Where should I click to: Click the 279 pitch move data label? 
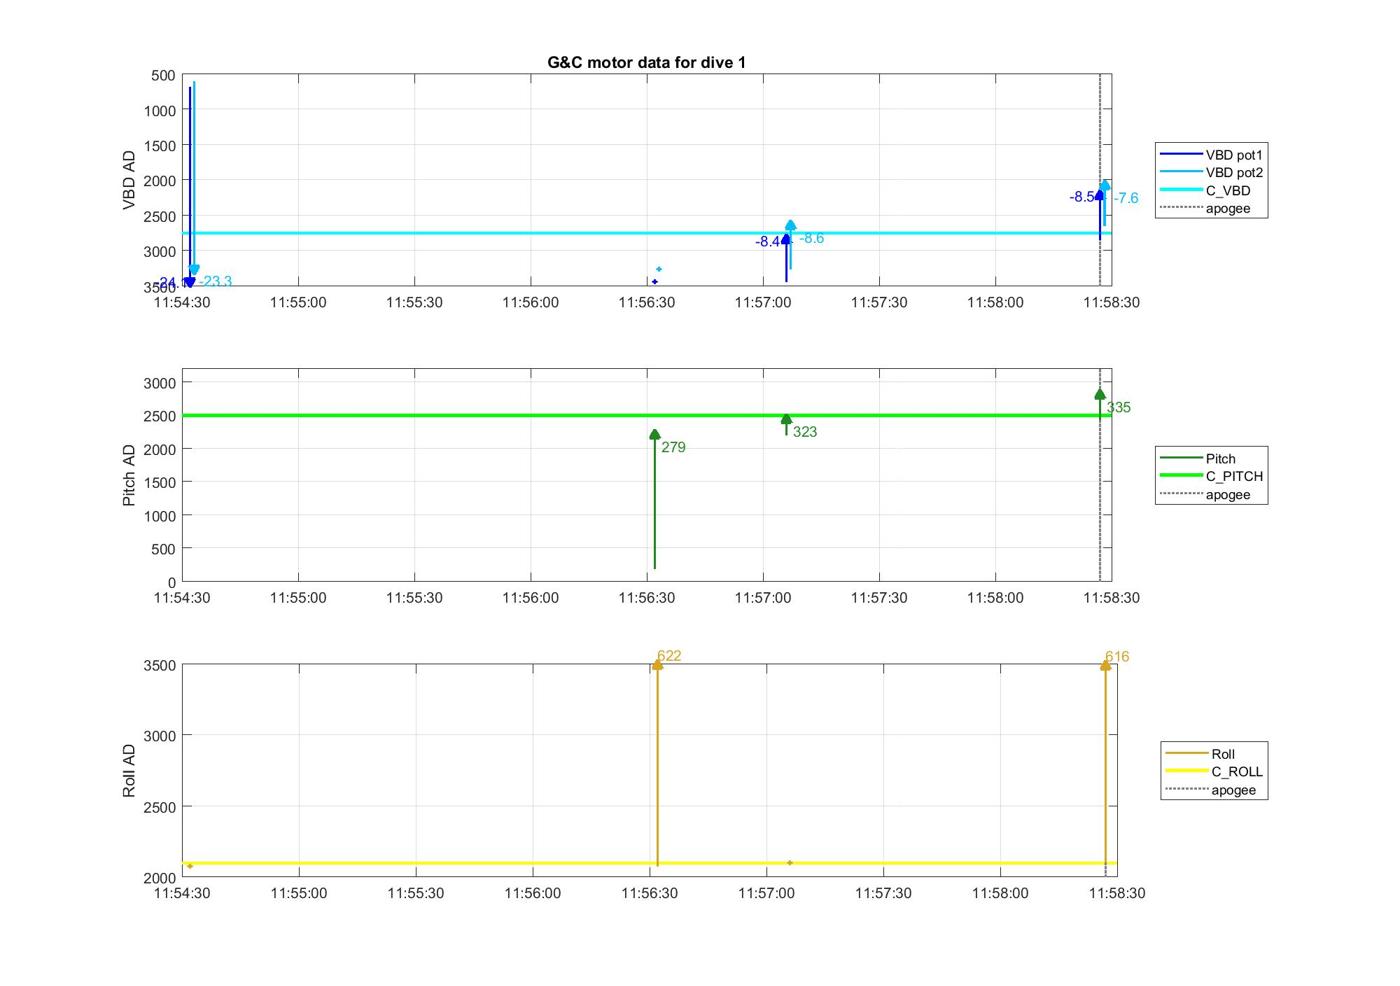coord(673,447)
